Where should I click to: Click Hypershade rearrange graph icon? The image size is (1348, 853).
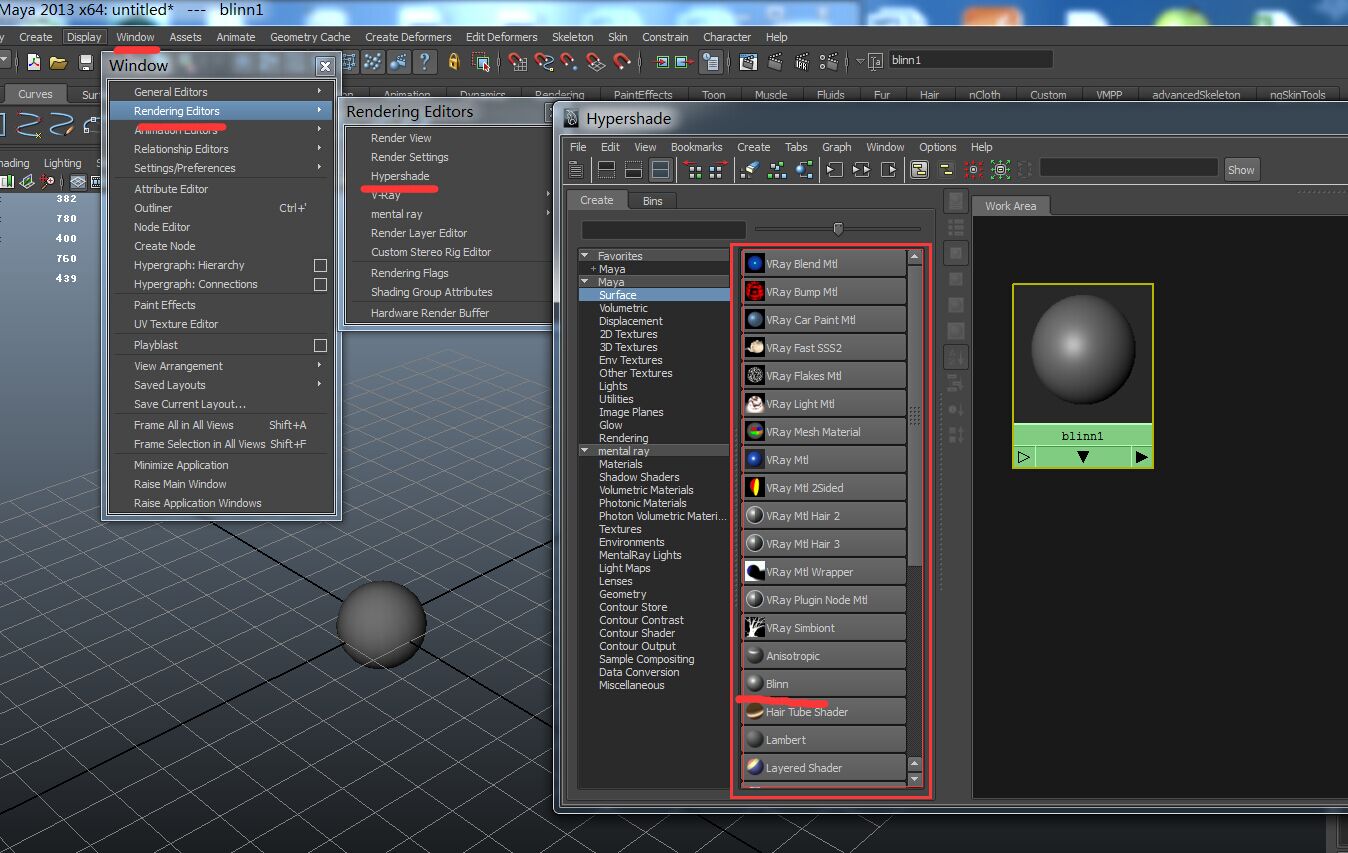click(777, 170)
